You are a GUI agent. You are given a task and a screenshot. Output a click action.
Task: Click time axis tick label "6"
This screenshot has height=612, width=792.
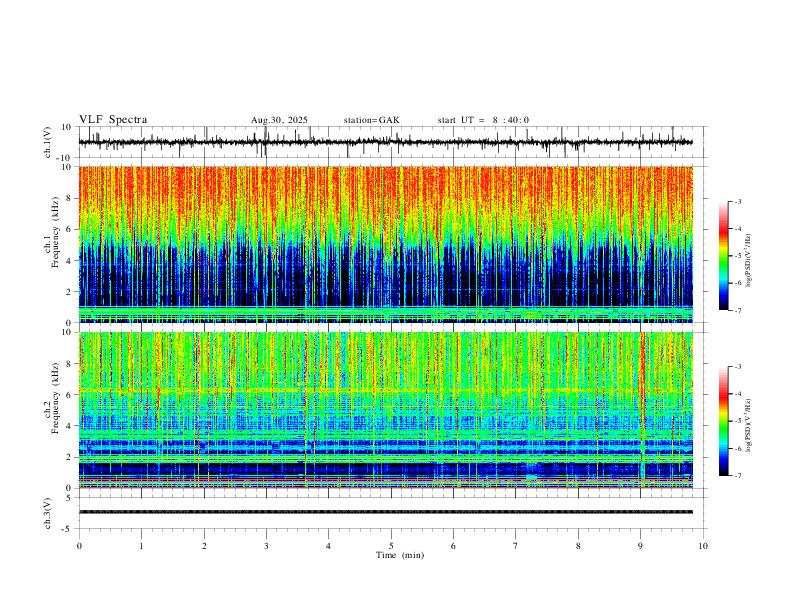click(453, 546)
